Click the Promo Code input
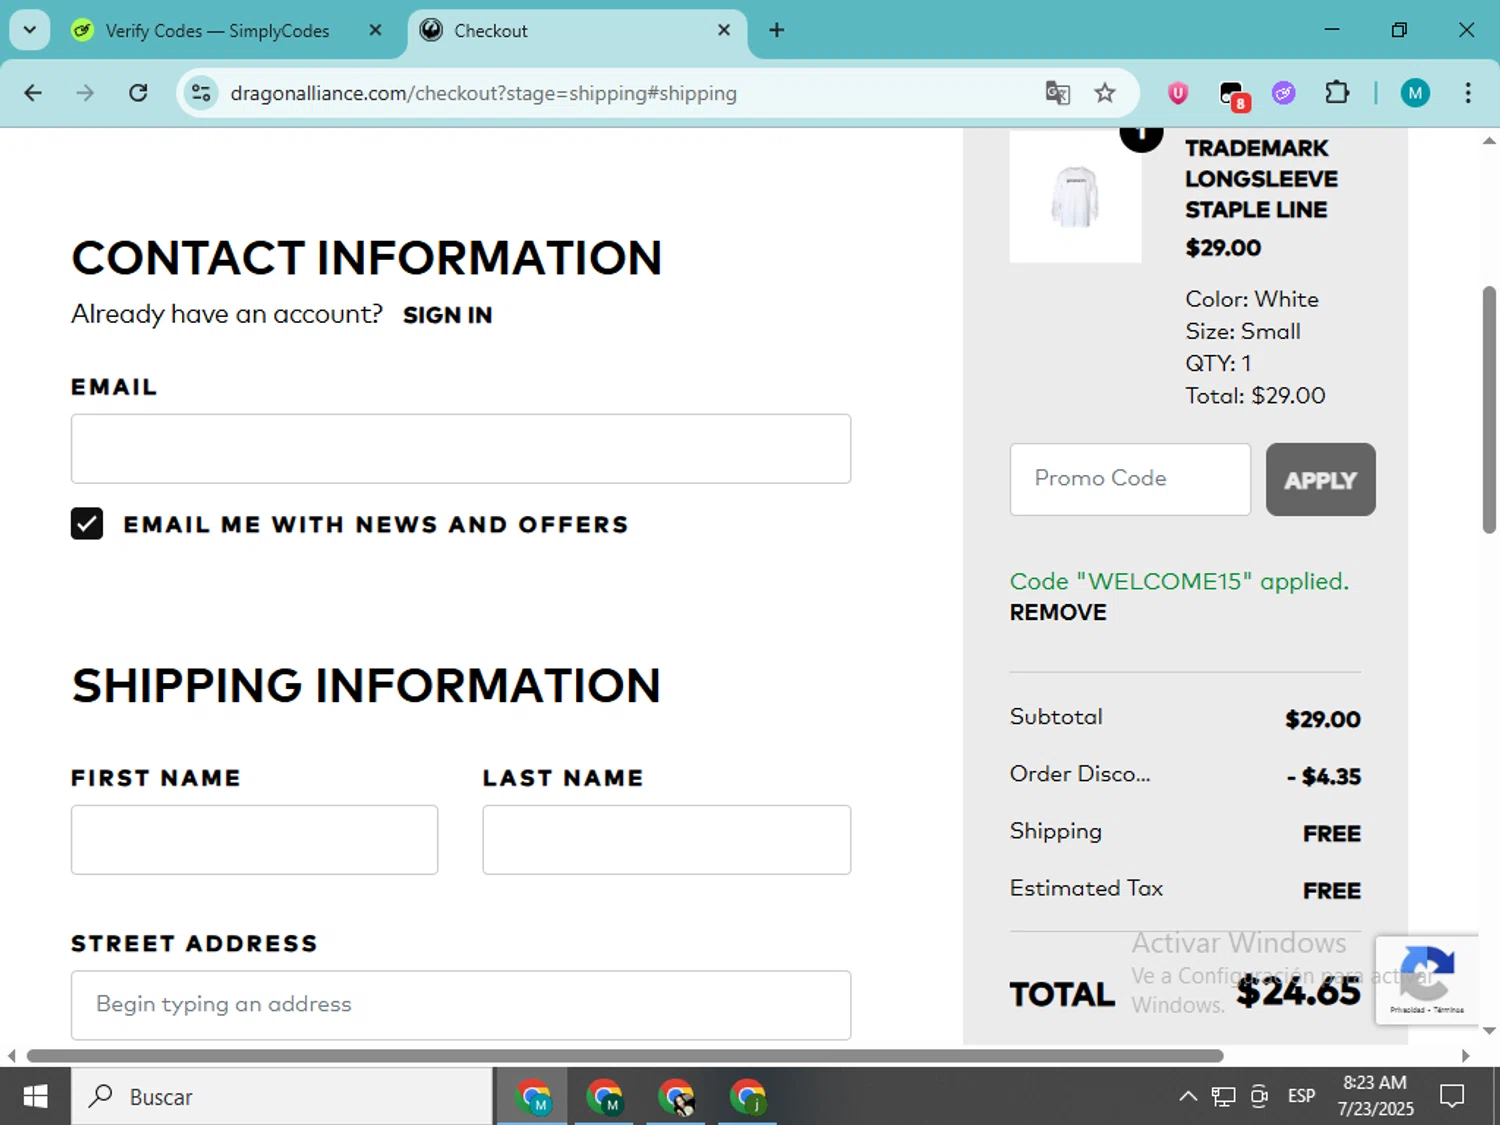The height and width of the screenshot is (1125, 1500). (x=1130, y=479)
